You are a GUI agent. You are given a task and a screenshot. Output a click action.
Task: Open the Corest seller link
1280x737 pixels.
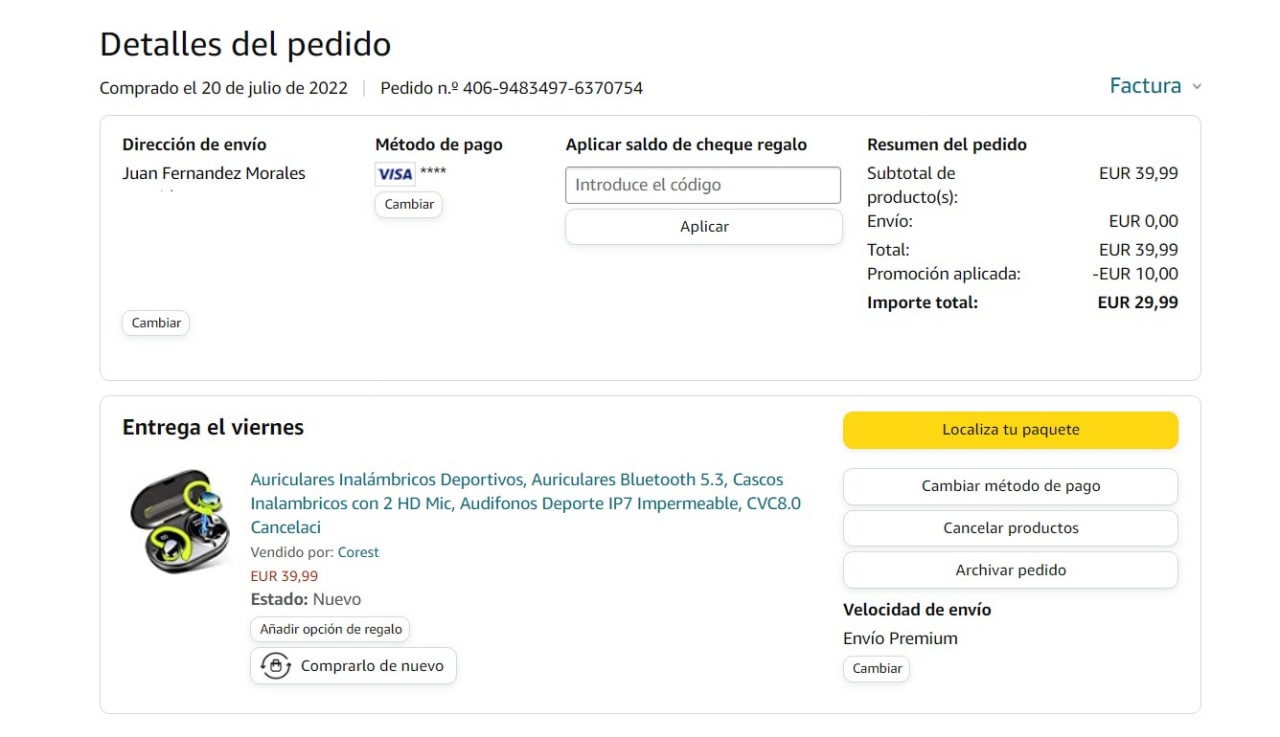[358, 552]
